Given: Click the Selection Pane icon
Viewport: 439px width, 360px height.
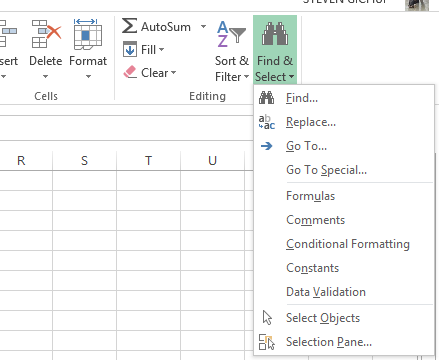Looking at the screenshot, I should 267,342.
